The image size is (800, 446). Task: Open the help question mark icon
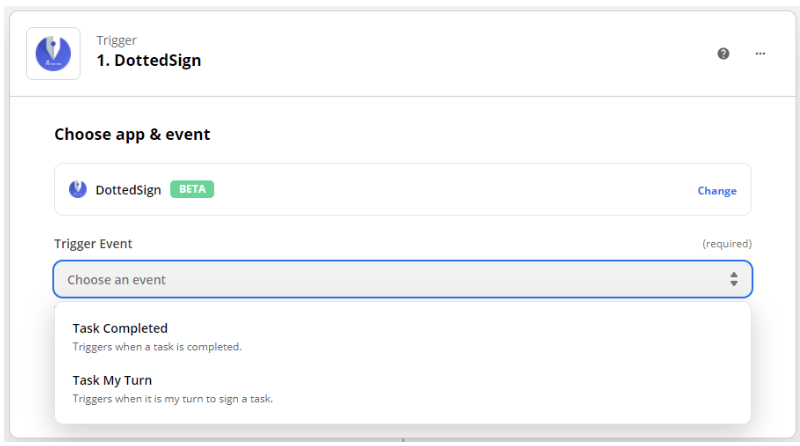723,54
